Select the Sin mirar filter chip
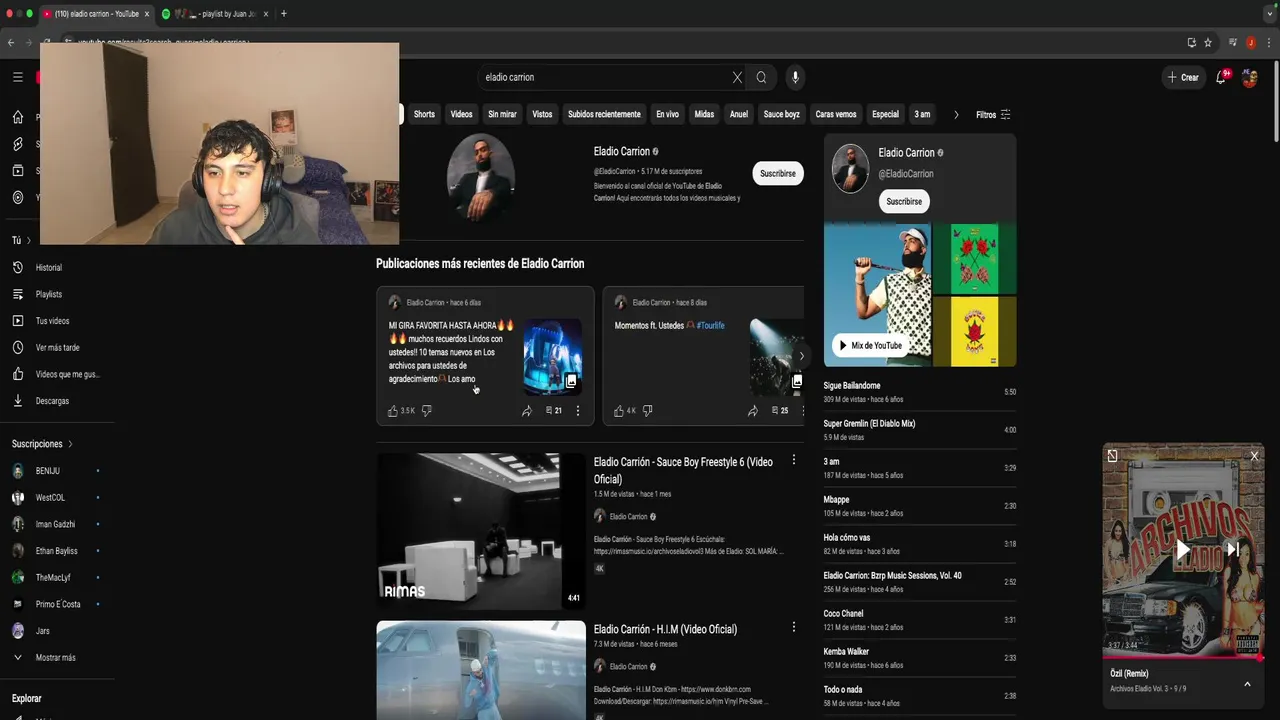This screenshot has height=720, width=1280. (502, 115)
